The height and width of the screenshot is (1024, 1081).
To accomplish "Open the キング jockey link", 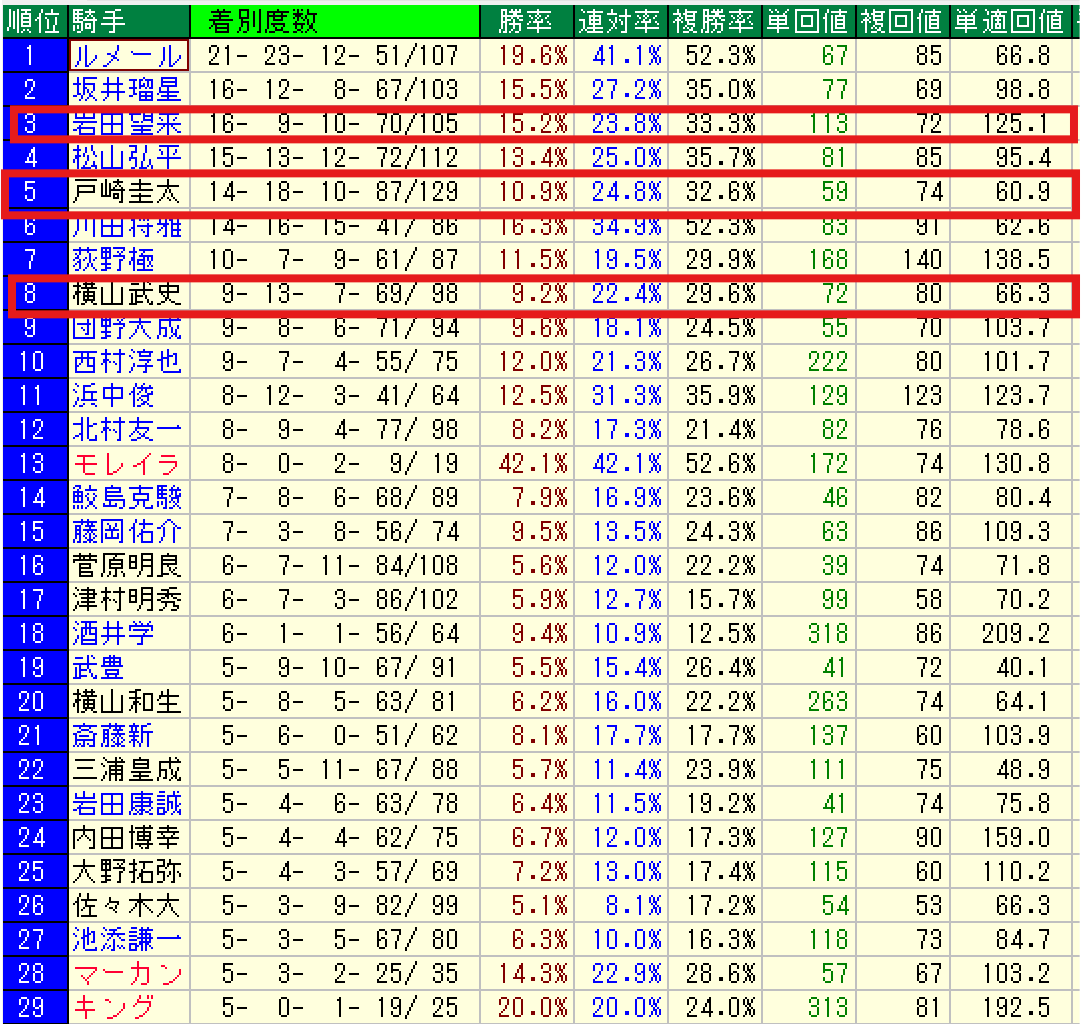I will (113, 1006).
